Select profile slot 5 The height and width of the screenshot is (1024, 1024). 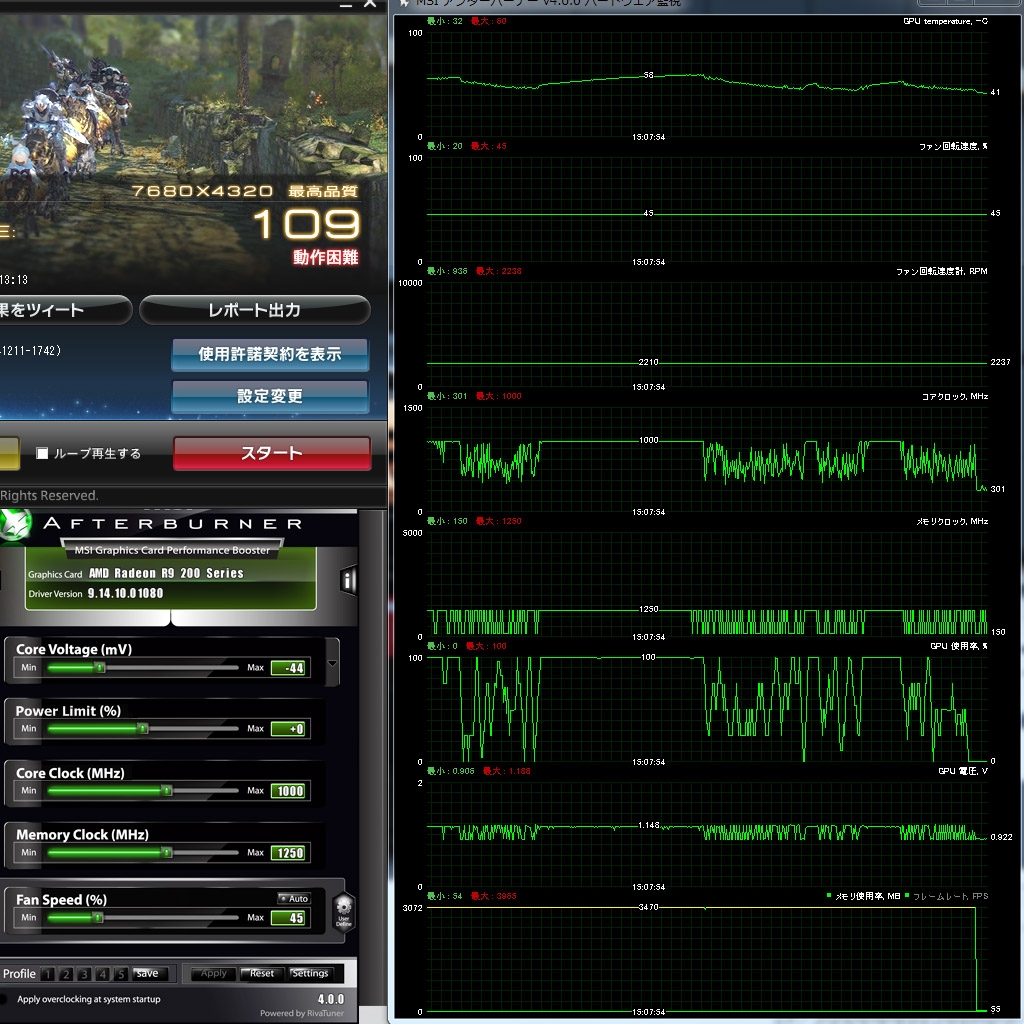tap(120, 974)
